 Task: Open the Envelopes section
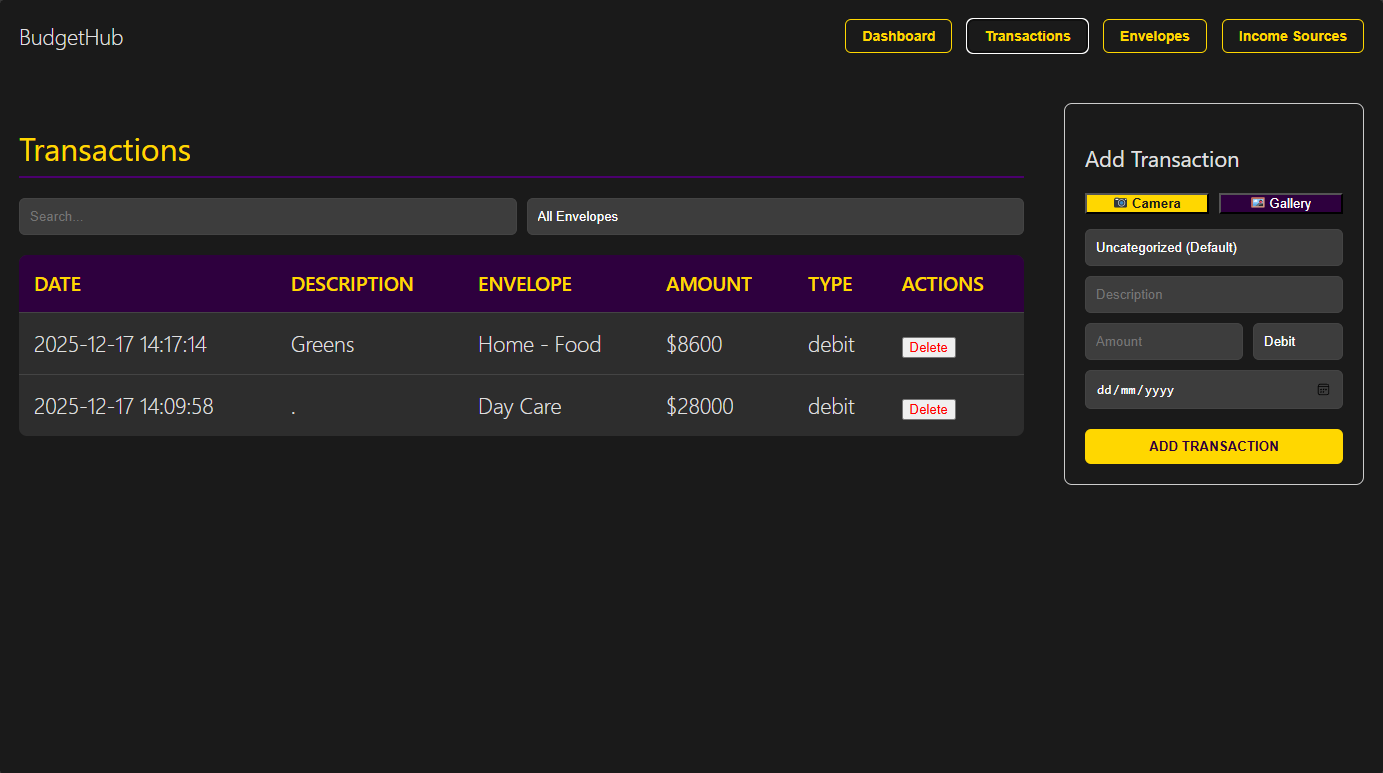pyautogui.click(x=1154, y=35)
